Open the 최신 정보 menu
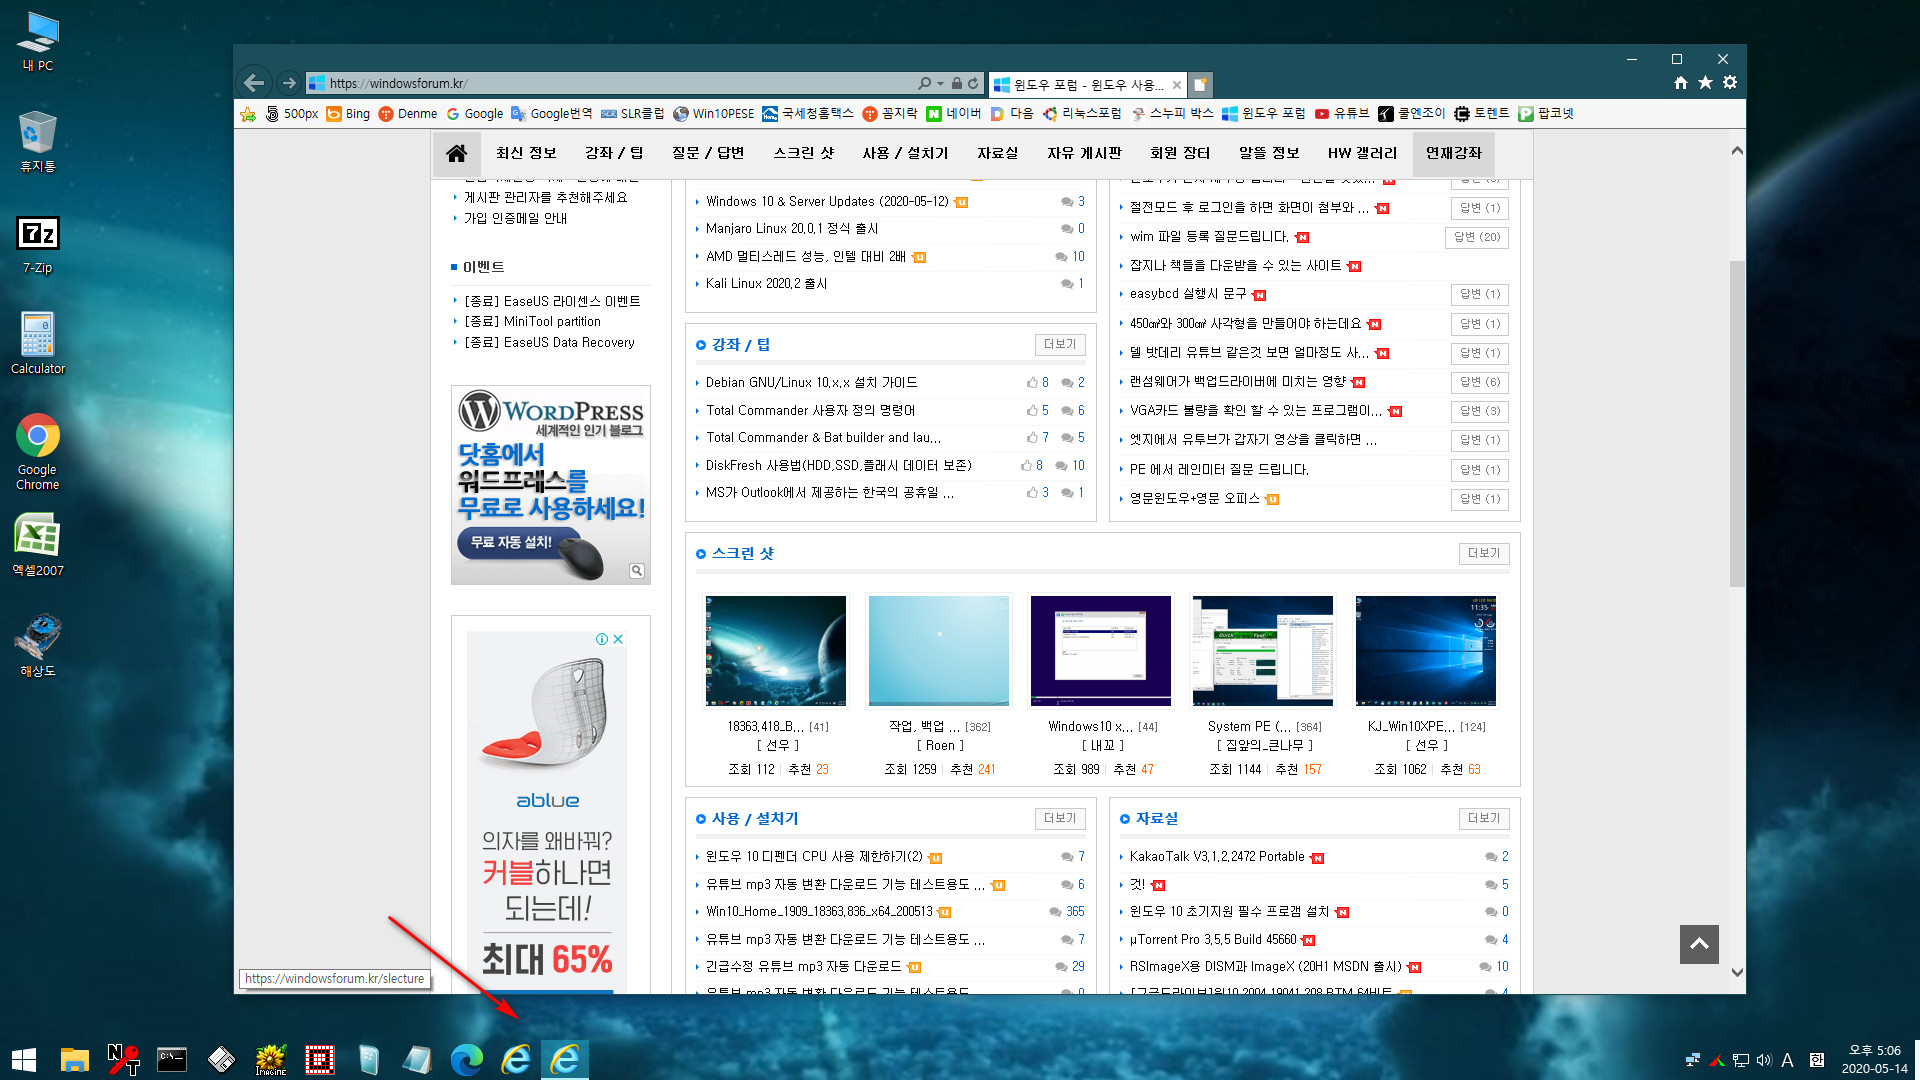1920x1080 pixels. [526, 153]
